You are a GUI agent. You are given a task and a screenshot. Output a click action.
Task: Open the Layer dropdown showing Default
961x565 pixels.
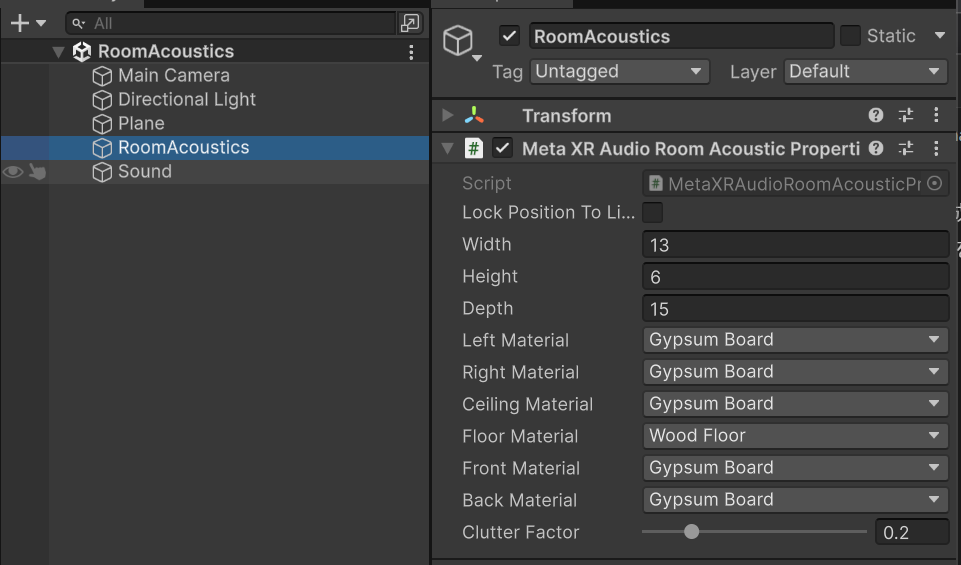click(x=866, y=72)
